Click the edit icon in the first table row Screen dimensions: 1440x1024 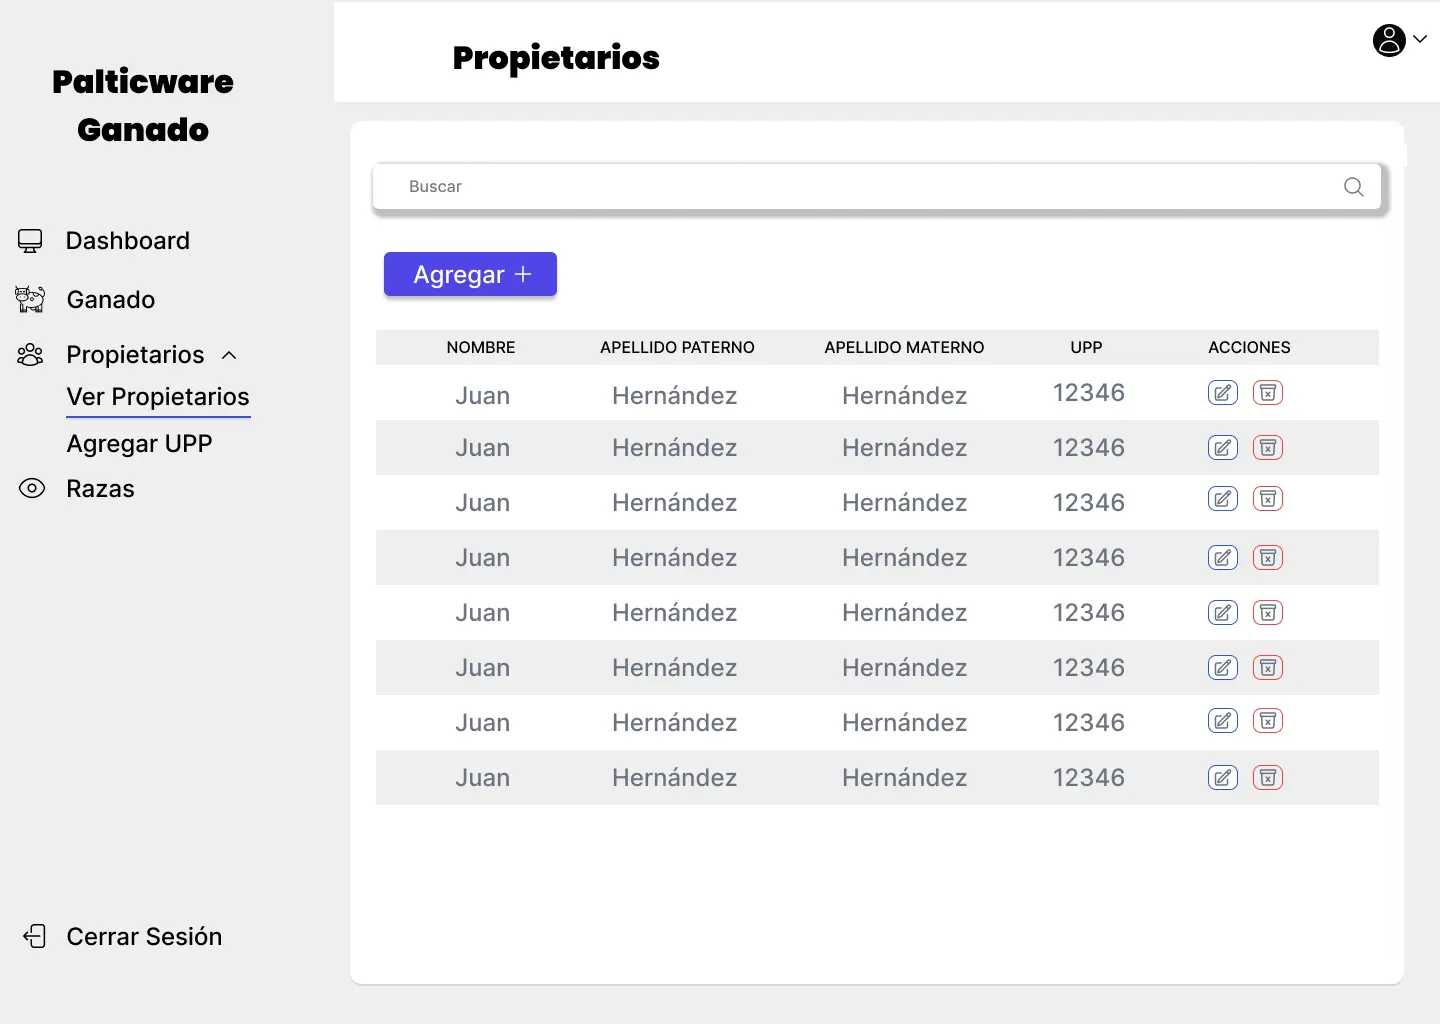(1222, 393)
